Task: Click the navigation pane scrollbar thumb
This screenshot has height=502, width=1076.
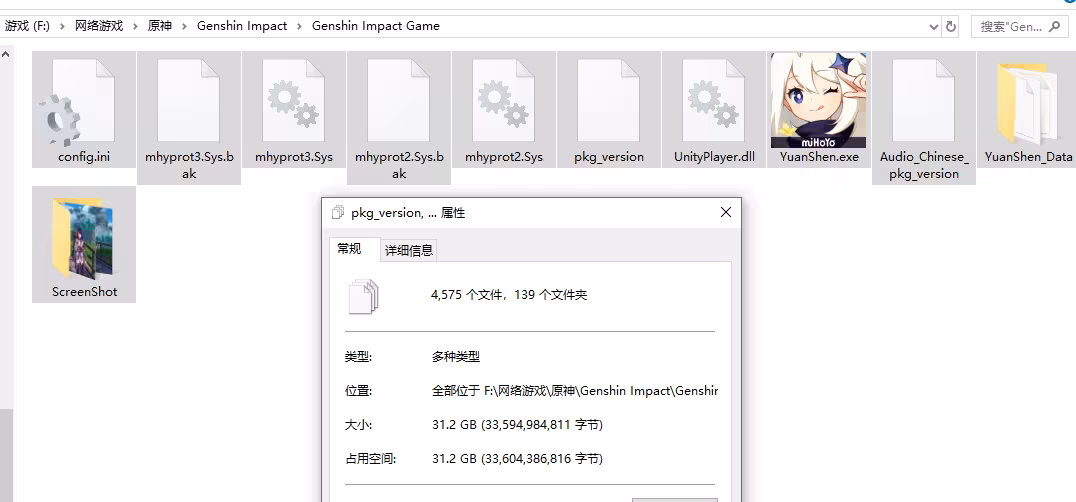Action: point(6,455)
